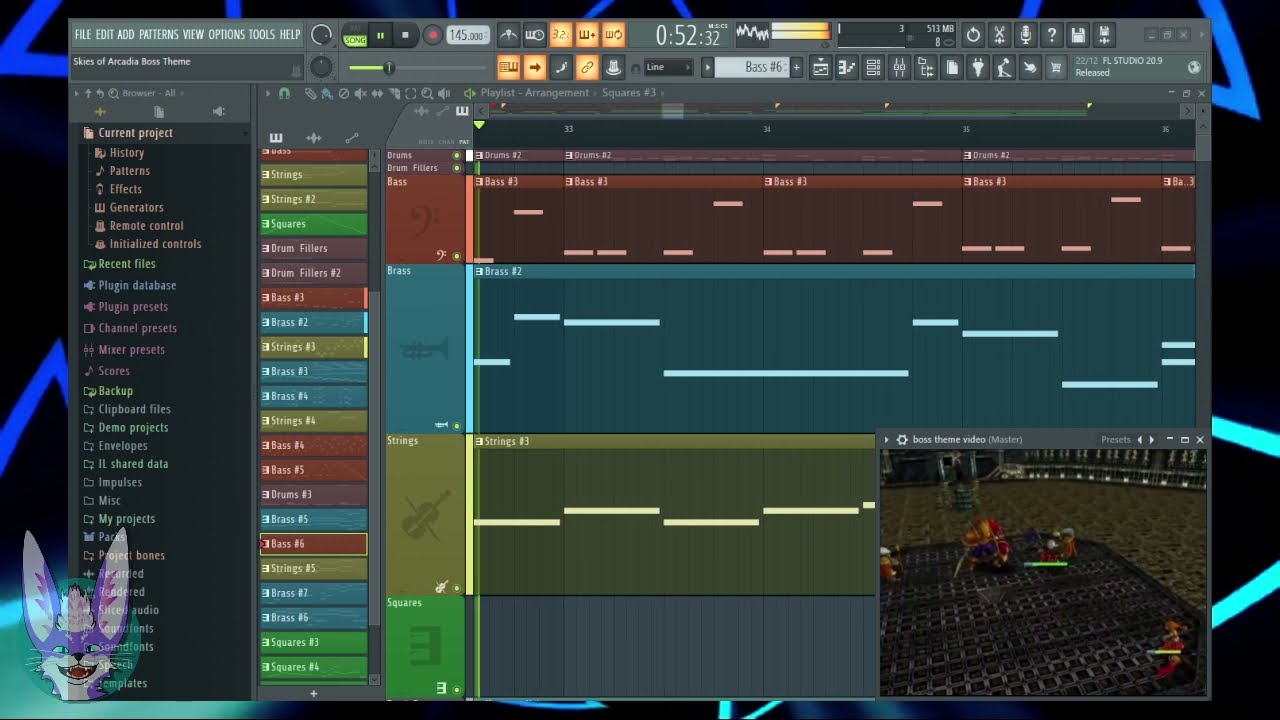Image resolution: width=1280 pixels, height=720 pixels.
Task: Open the Mixer view icon
Action: tap(899, 67)
